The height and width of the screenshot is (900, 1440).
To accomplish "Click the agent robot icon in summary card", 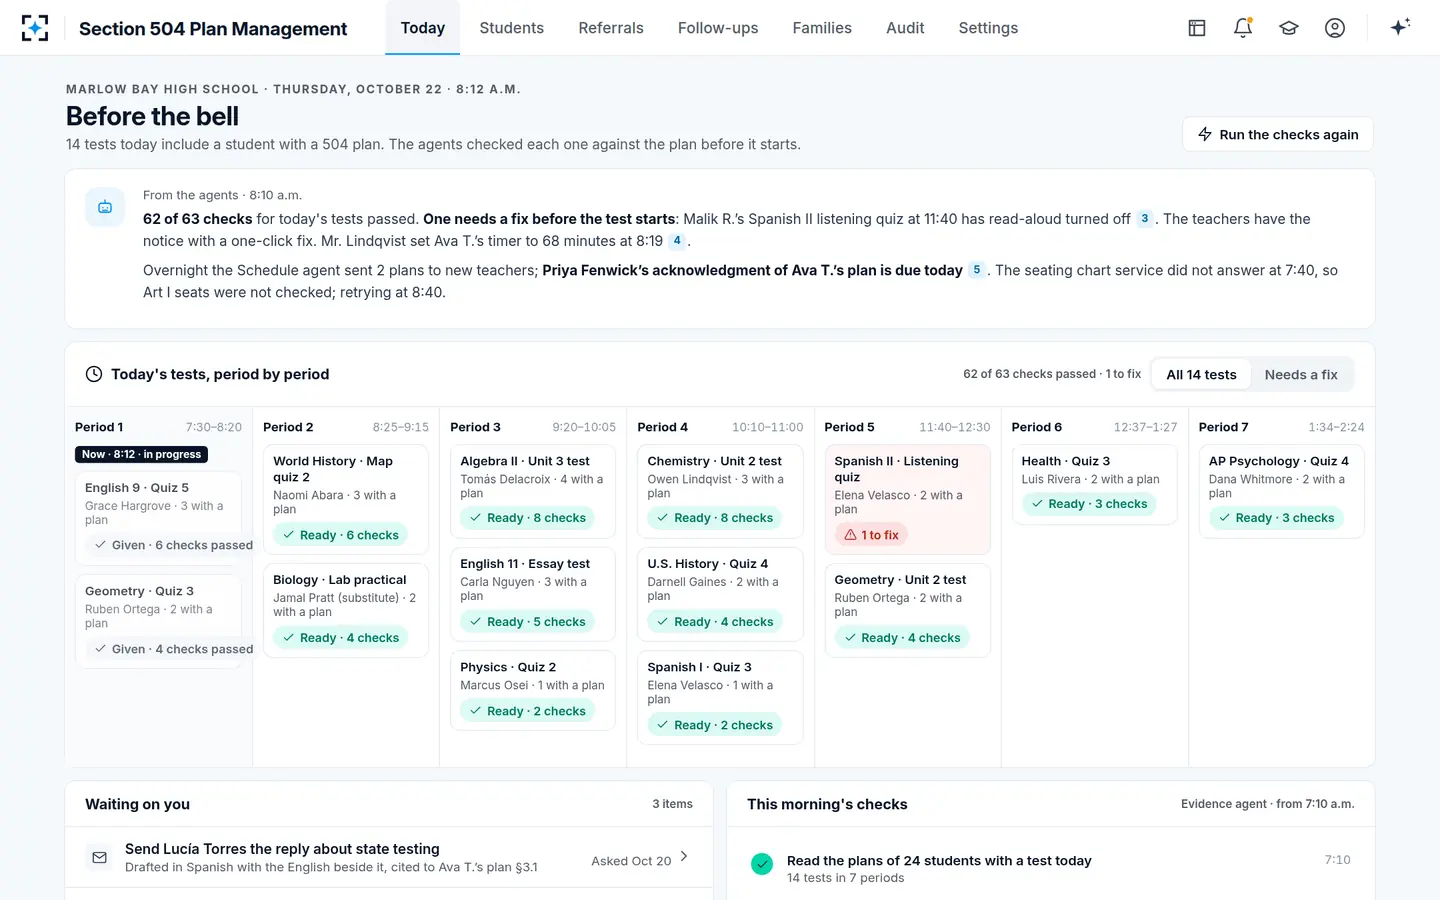I will [x=105, y=207].
